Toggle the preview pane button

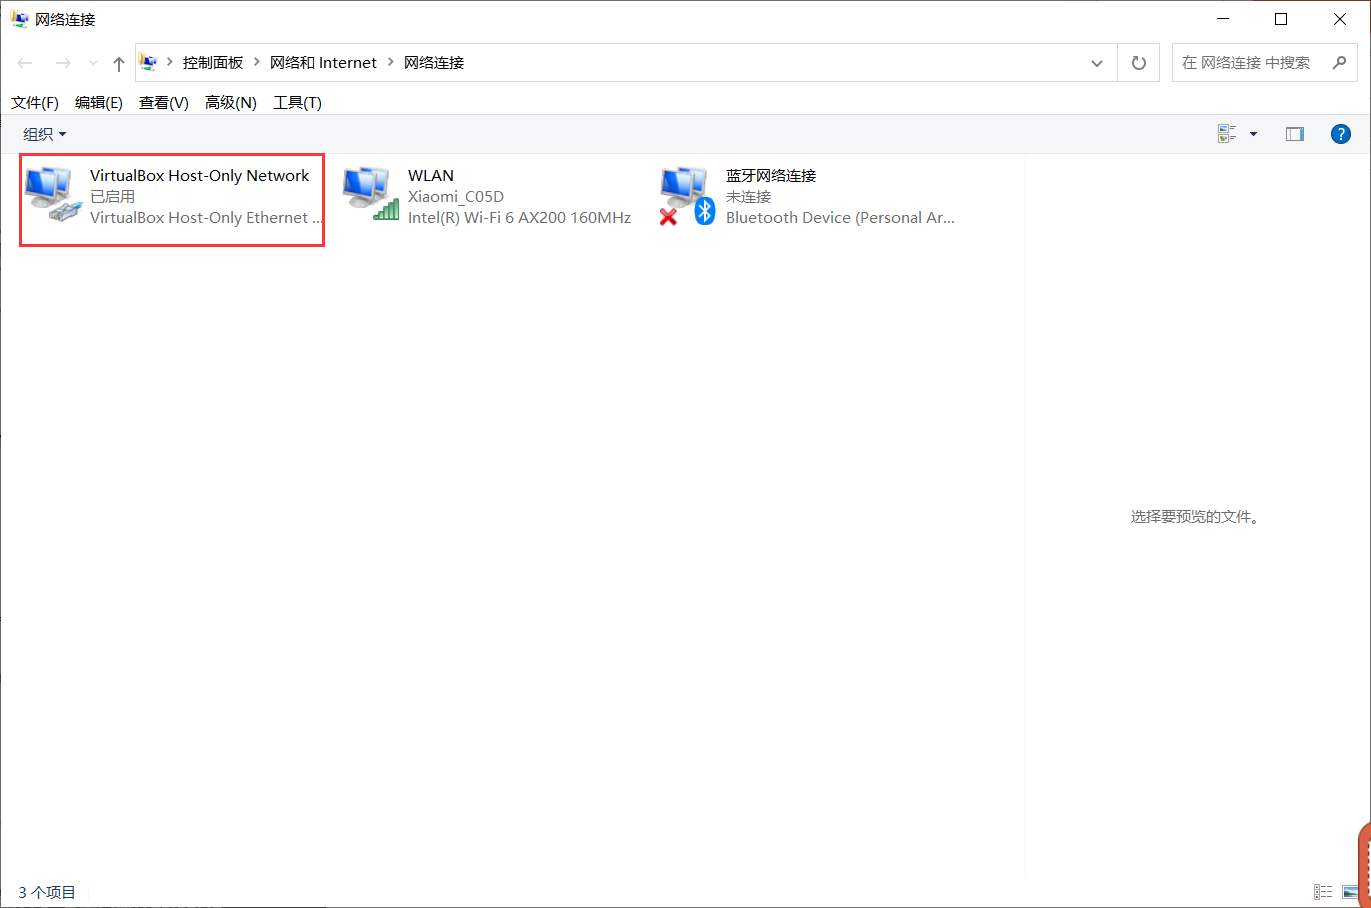pyautogui.click(x=1295, y=134)
